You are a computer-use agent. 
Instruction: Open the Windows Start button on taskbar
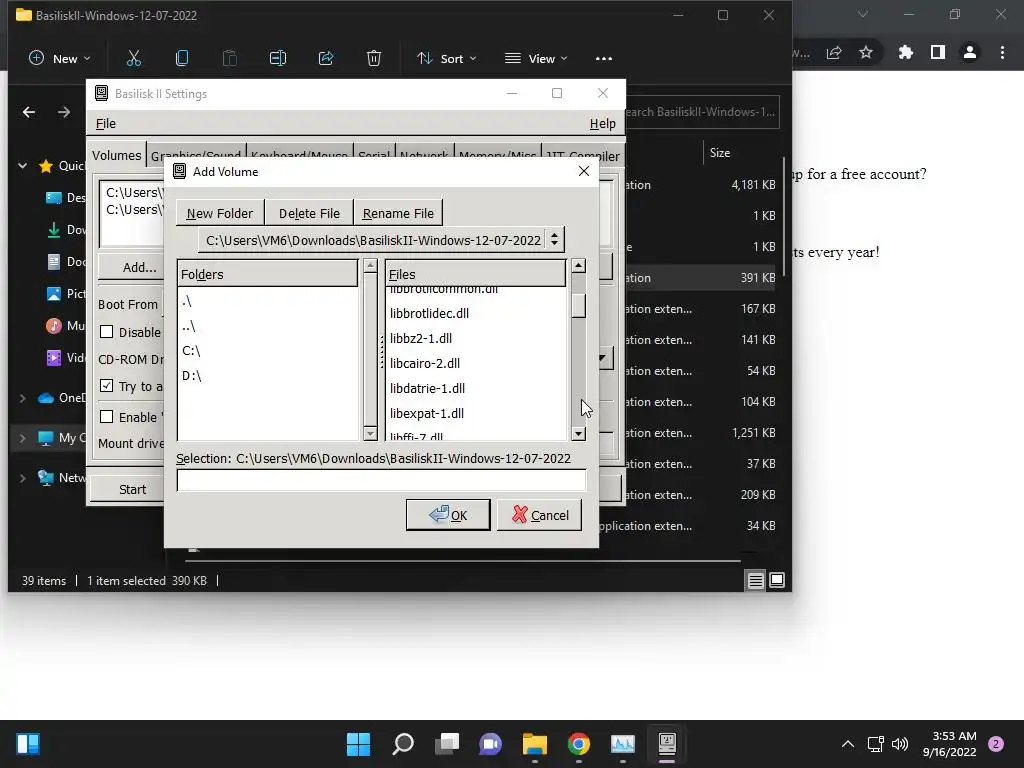(359, 744)
